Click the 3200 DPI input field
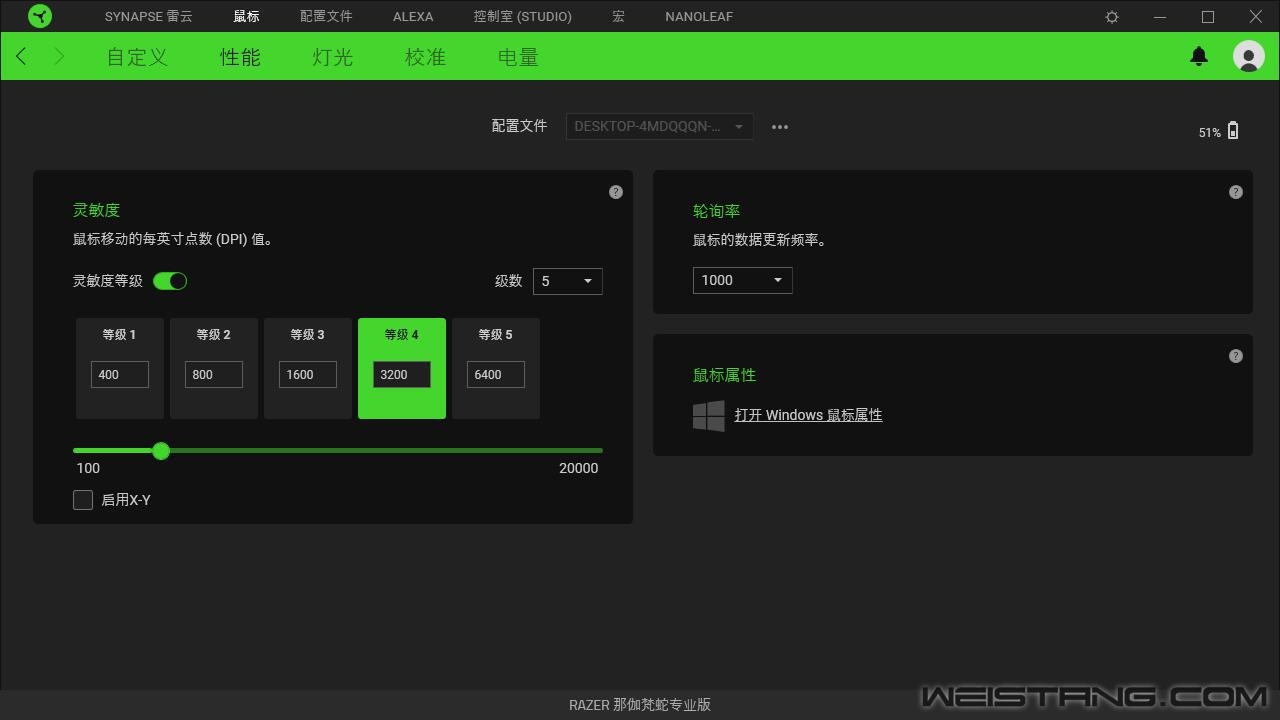 coord(402,375)
